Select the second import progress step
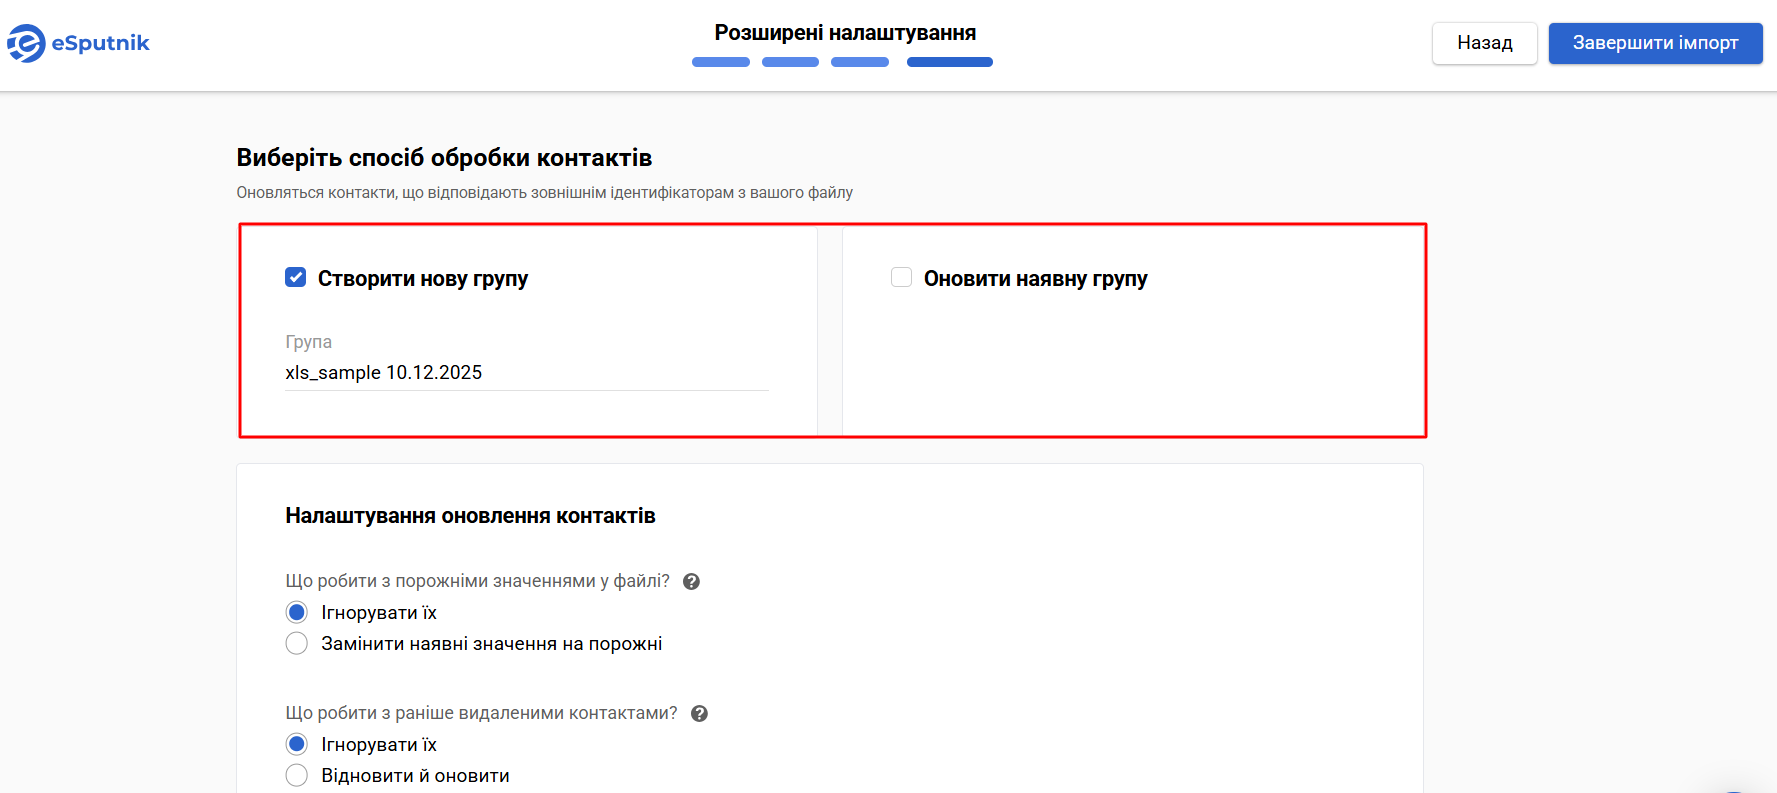The height and width of the screenshot is (793, 1777). point(789,61)
